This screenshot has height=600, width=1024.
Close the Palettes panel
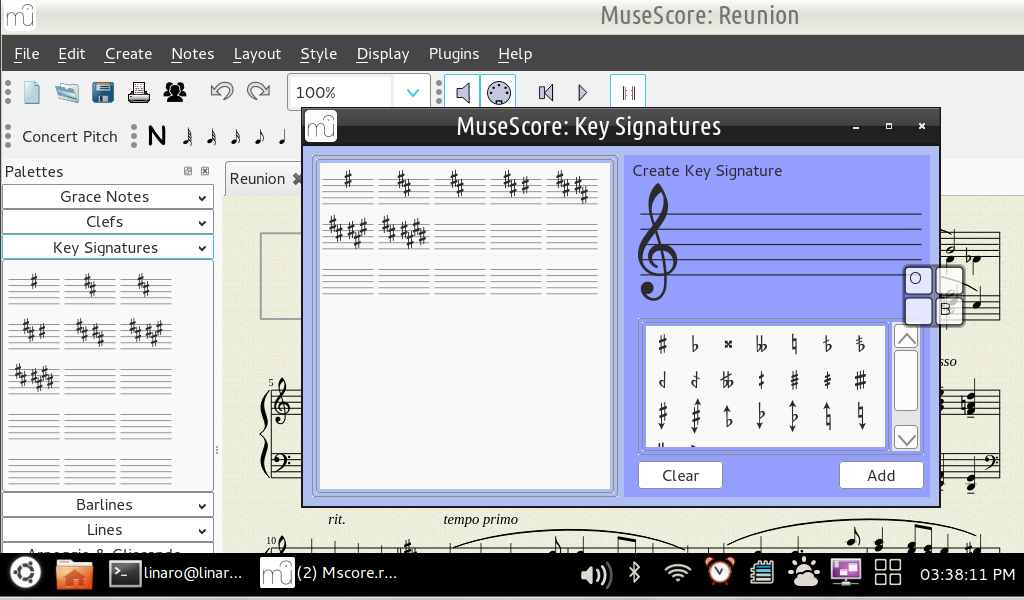tap(205, 171)
